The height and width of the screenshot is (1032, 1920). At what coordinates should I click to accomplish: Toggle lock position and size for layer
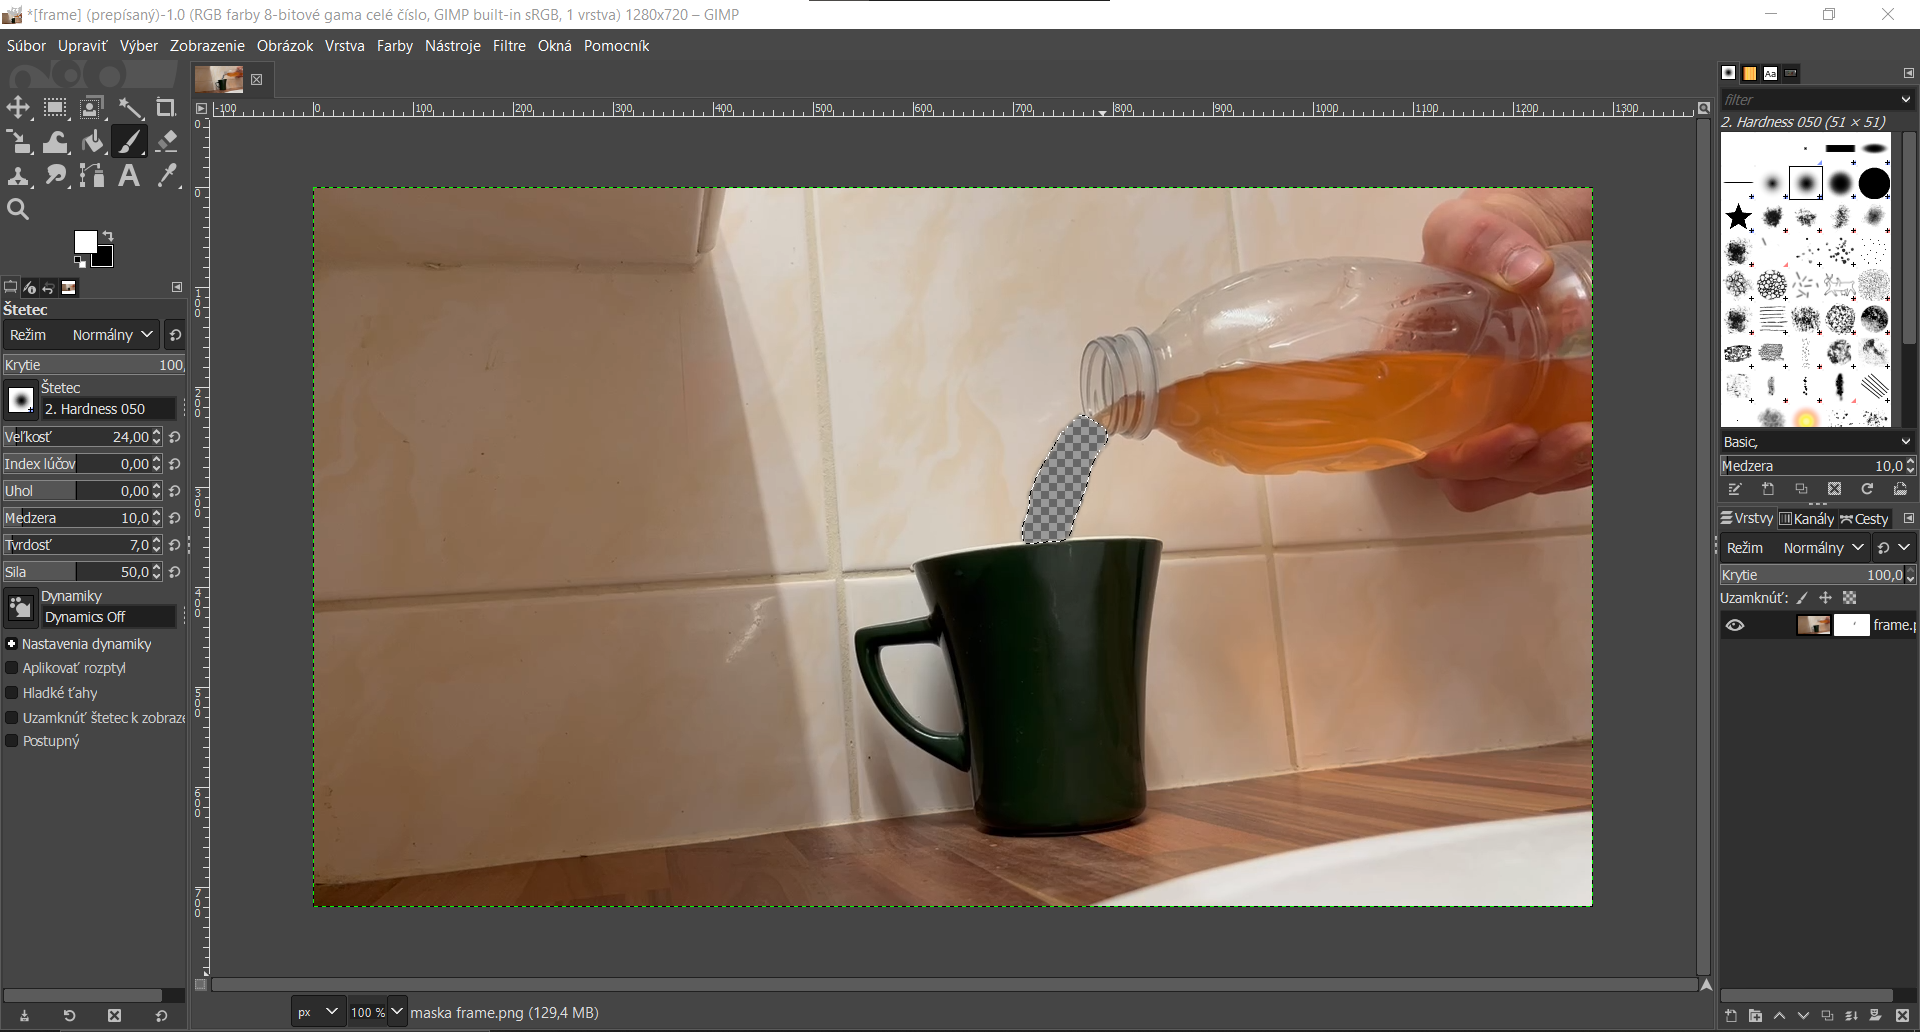point(1826,598)
